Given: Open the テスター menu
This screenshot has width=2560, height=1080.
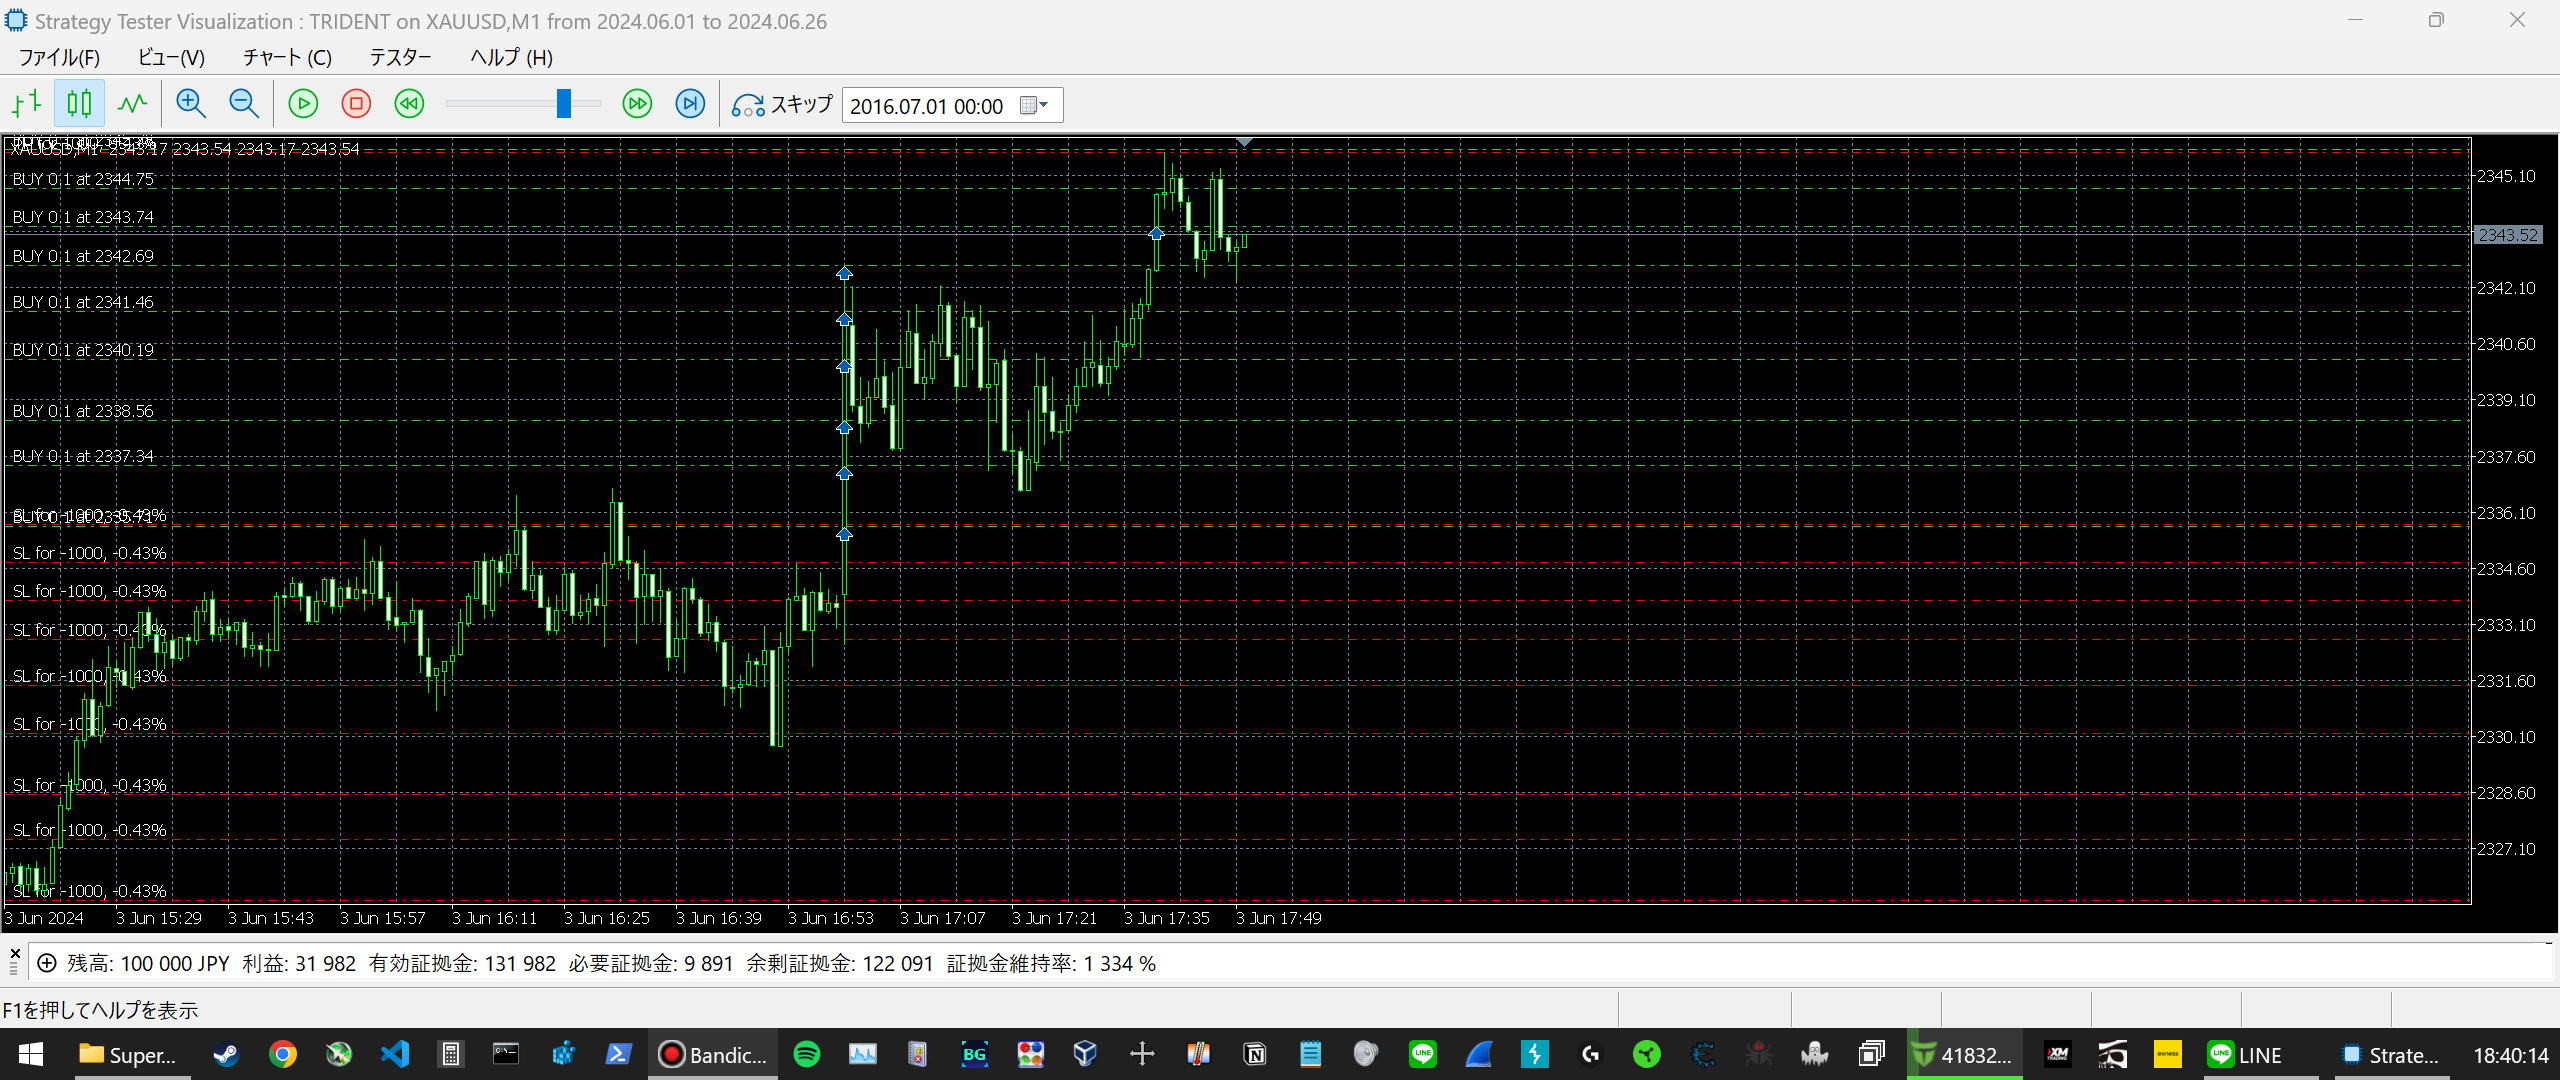Looking at the screenshot, I should tap(400, 57).
